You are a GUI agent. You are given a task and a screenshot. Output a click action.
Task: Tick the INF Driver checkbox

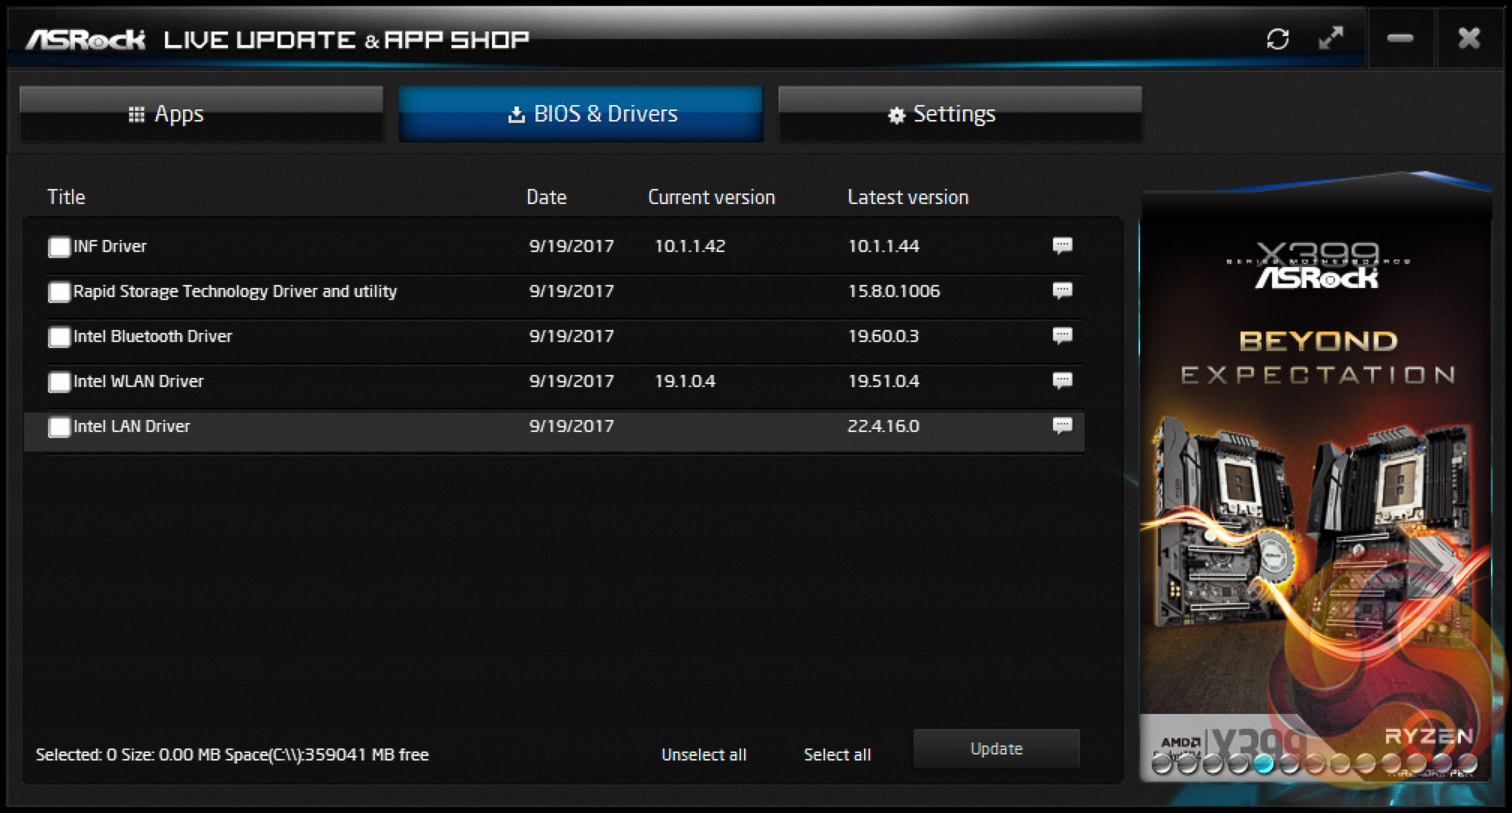(x=59, y=247)
